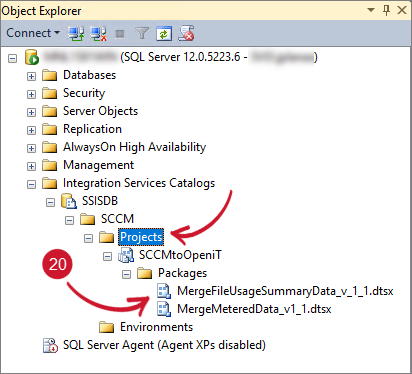Select Replication in the tree
412x374 pixels.
coord(92,129)
